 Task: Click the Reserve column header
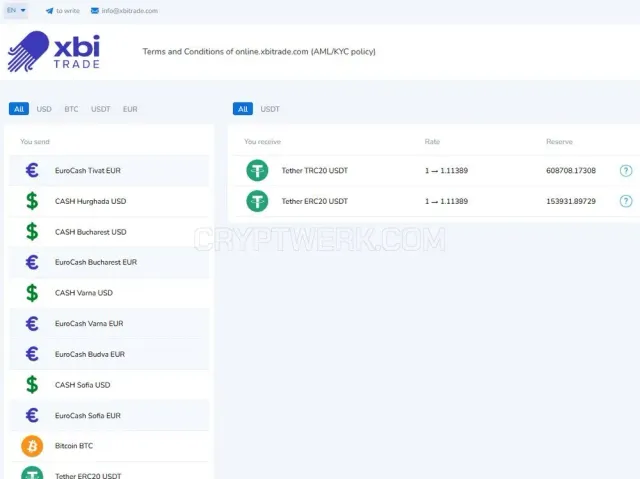pos(559,142)
